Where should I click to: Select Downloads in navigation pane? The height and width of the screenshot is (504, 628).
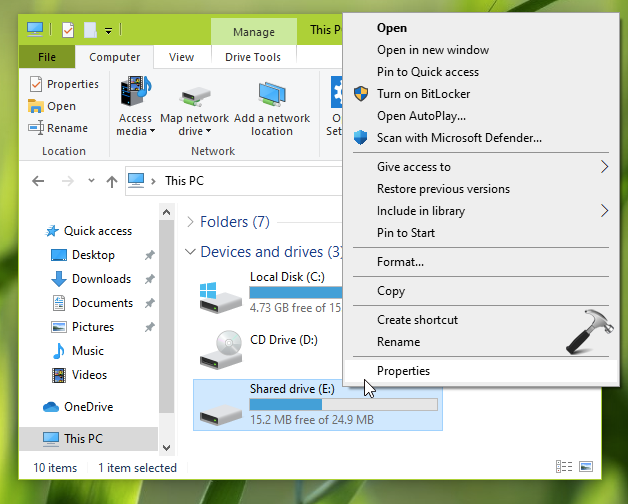point(91,279)
